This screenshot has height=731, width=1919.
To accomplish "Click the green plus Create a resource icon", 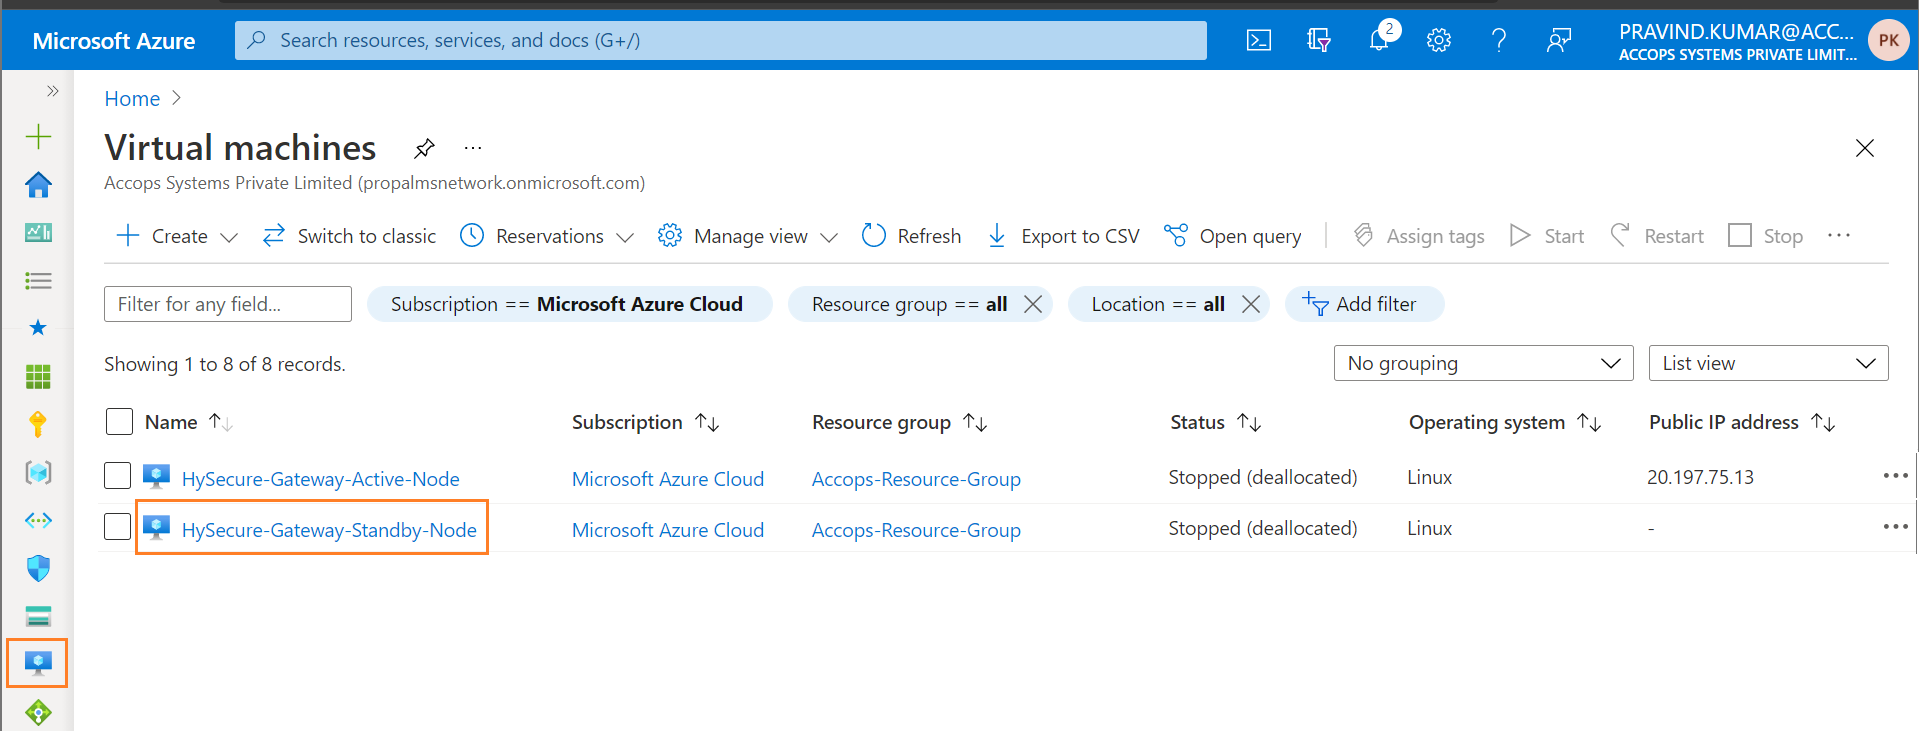I will (38, 136).
